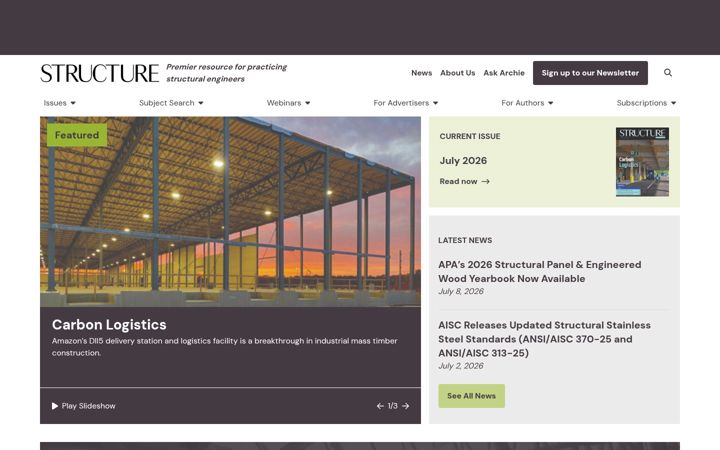Open the Carbon Logistics featured article title
720x450 pixels.
[x=109, y=325]
